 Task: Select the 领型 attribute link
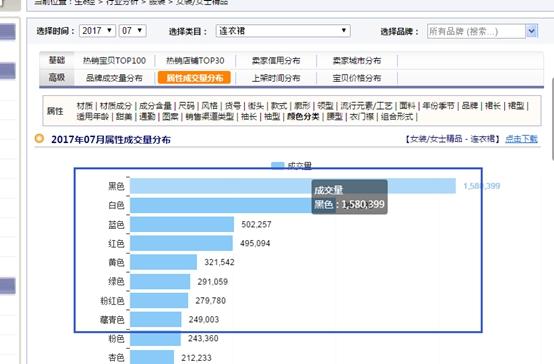tap(325, 106)
